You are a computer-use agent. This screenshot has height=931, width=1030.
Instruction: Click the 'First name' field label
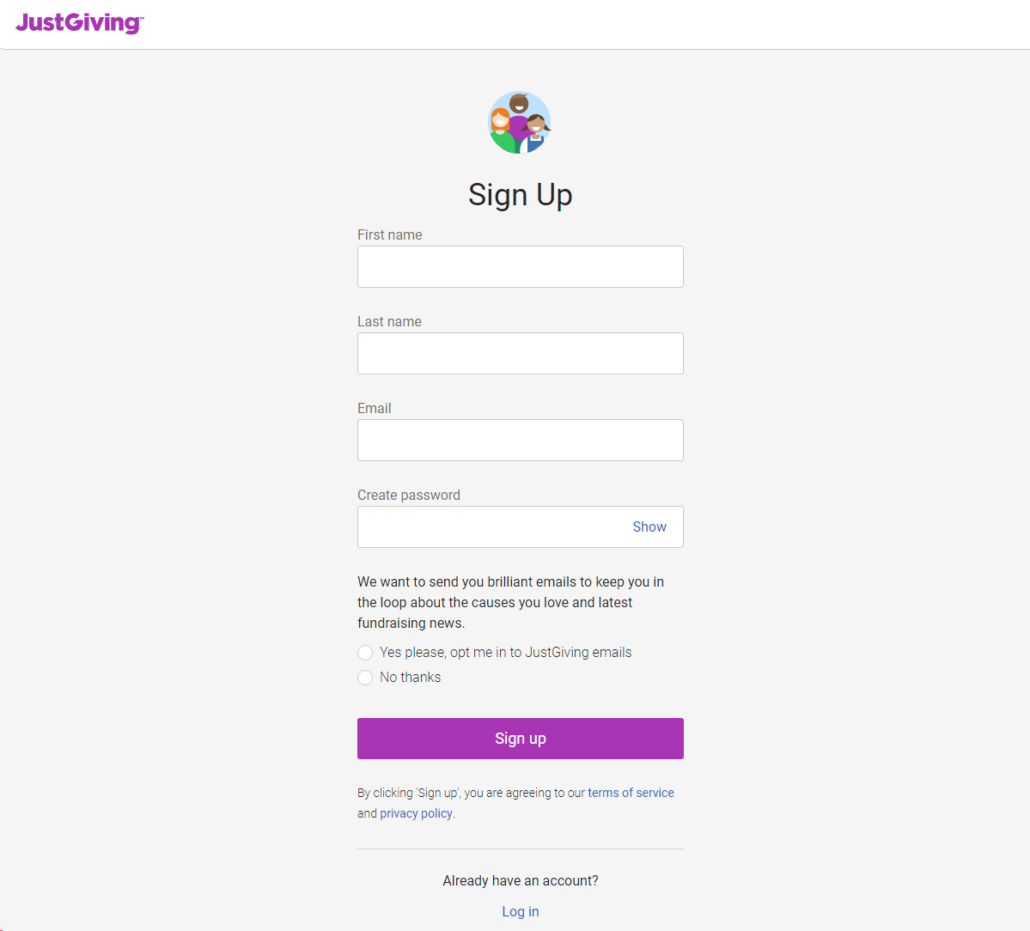tap(390, 235)
